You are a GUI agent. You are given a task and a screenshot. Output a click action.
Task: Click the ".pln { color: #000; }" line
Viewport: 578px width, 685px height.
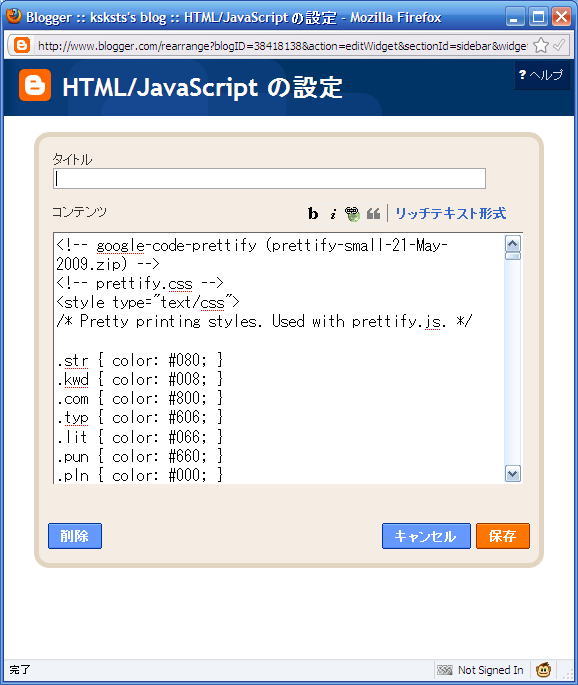tap(140, 475)
